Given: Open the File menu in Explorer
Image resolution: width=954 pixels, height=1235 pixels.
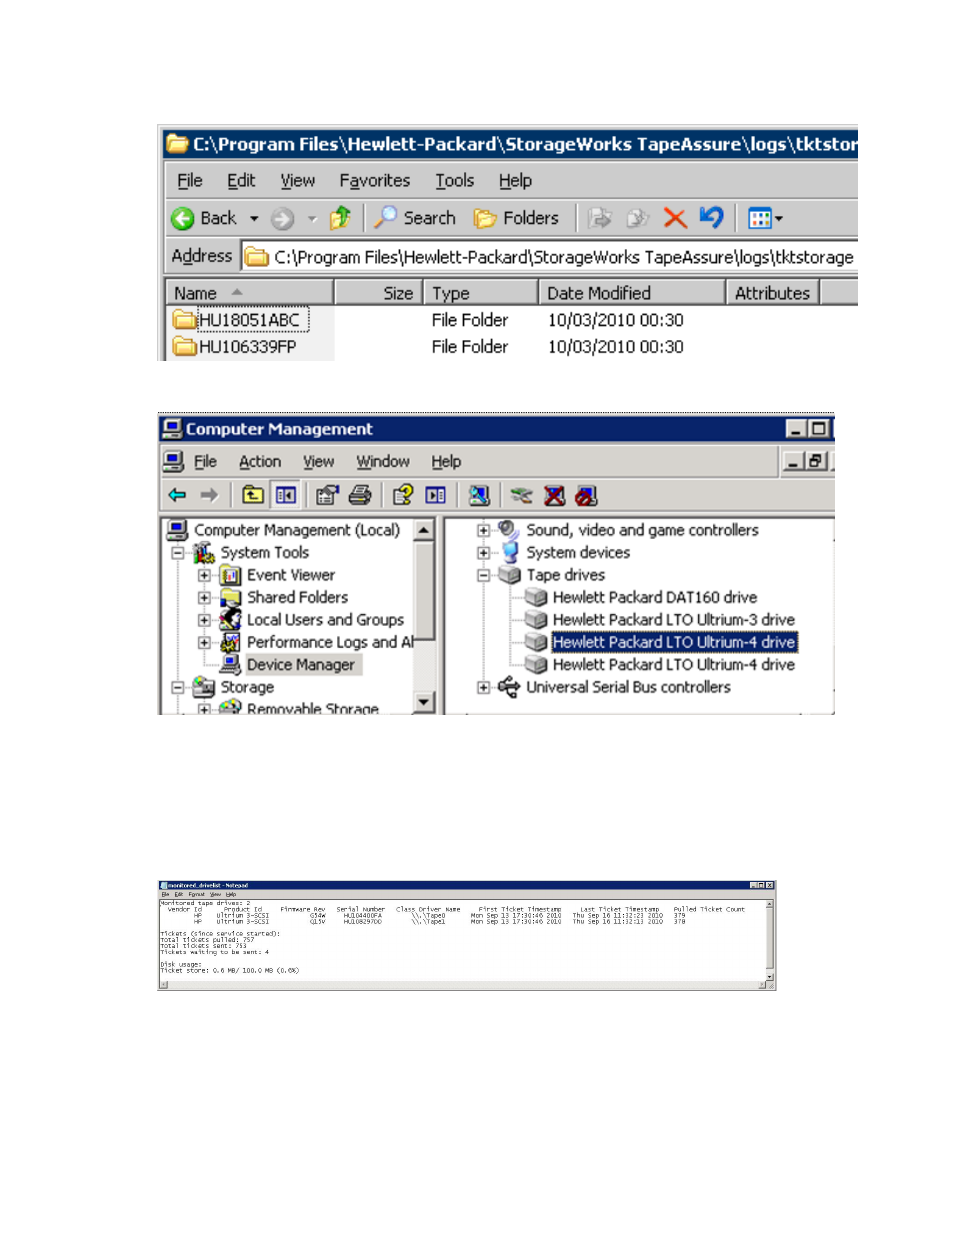Looking at the screenshot, I should pyautogui.click(x=190, y=181).
